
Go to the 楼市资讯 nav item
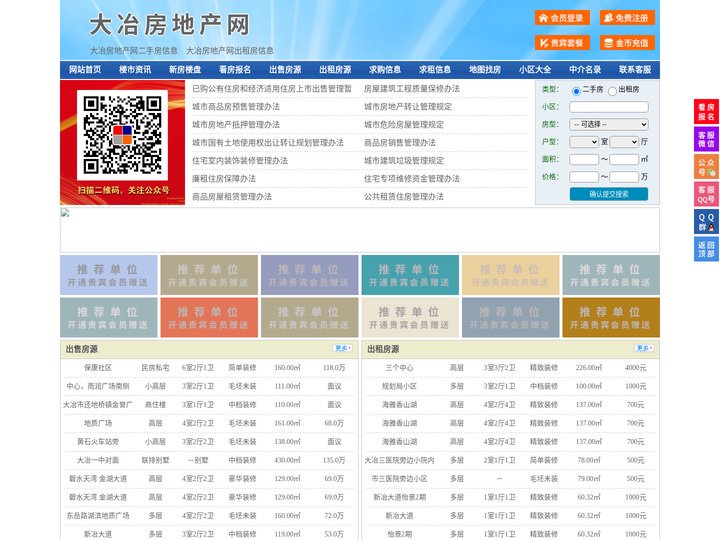[135, 70]
